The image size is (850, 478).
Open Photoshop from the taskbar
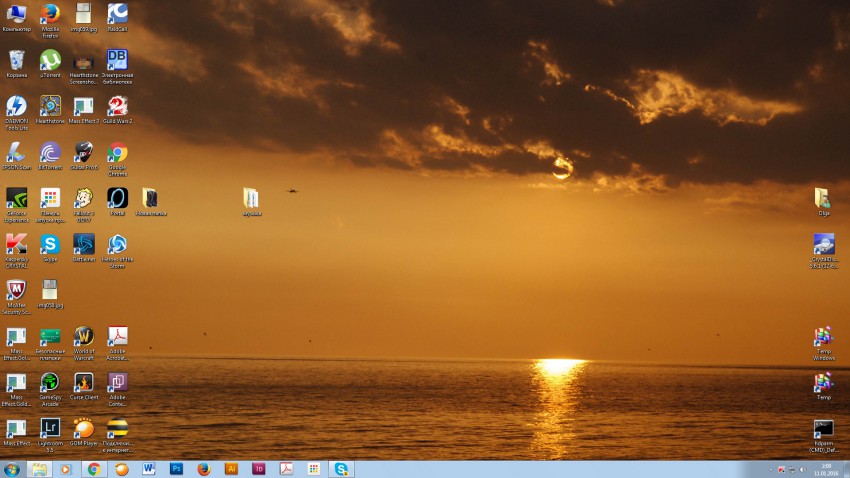point(176,468)
